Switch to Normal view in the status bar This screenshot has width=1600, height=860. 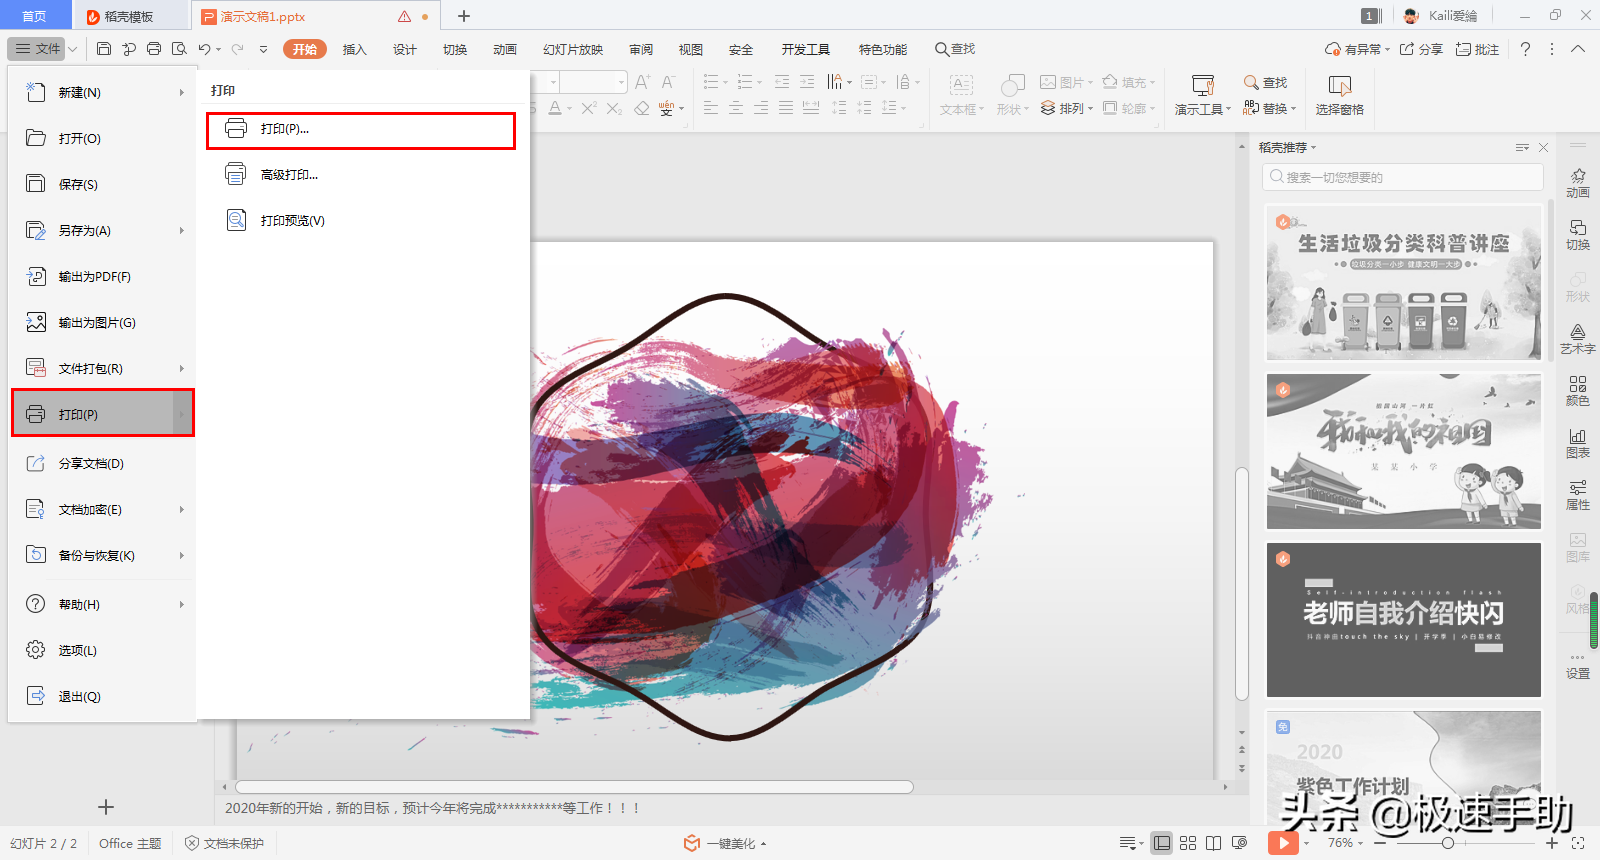click(1161, 843)
